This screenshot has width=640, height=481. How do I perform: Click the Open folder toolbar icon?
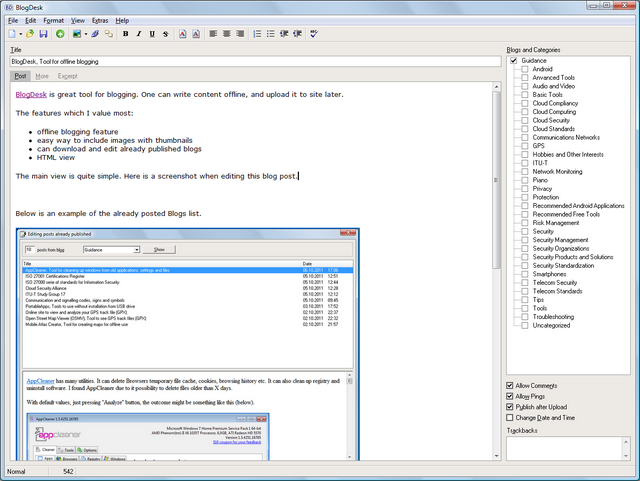coord(30,34)
